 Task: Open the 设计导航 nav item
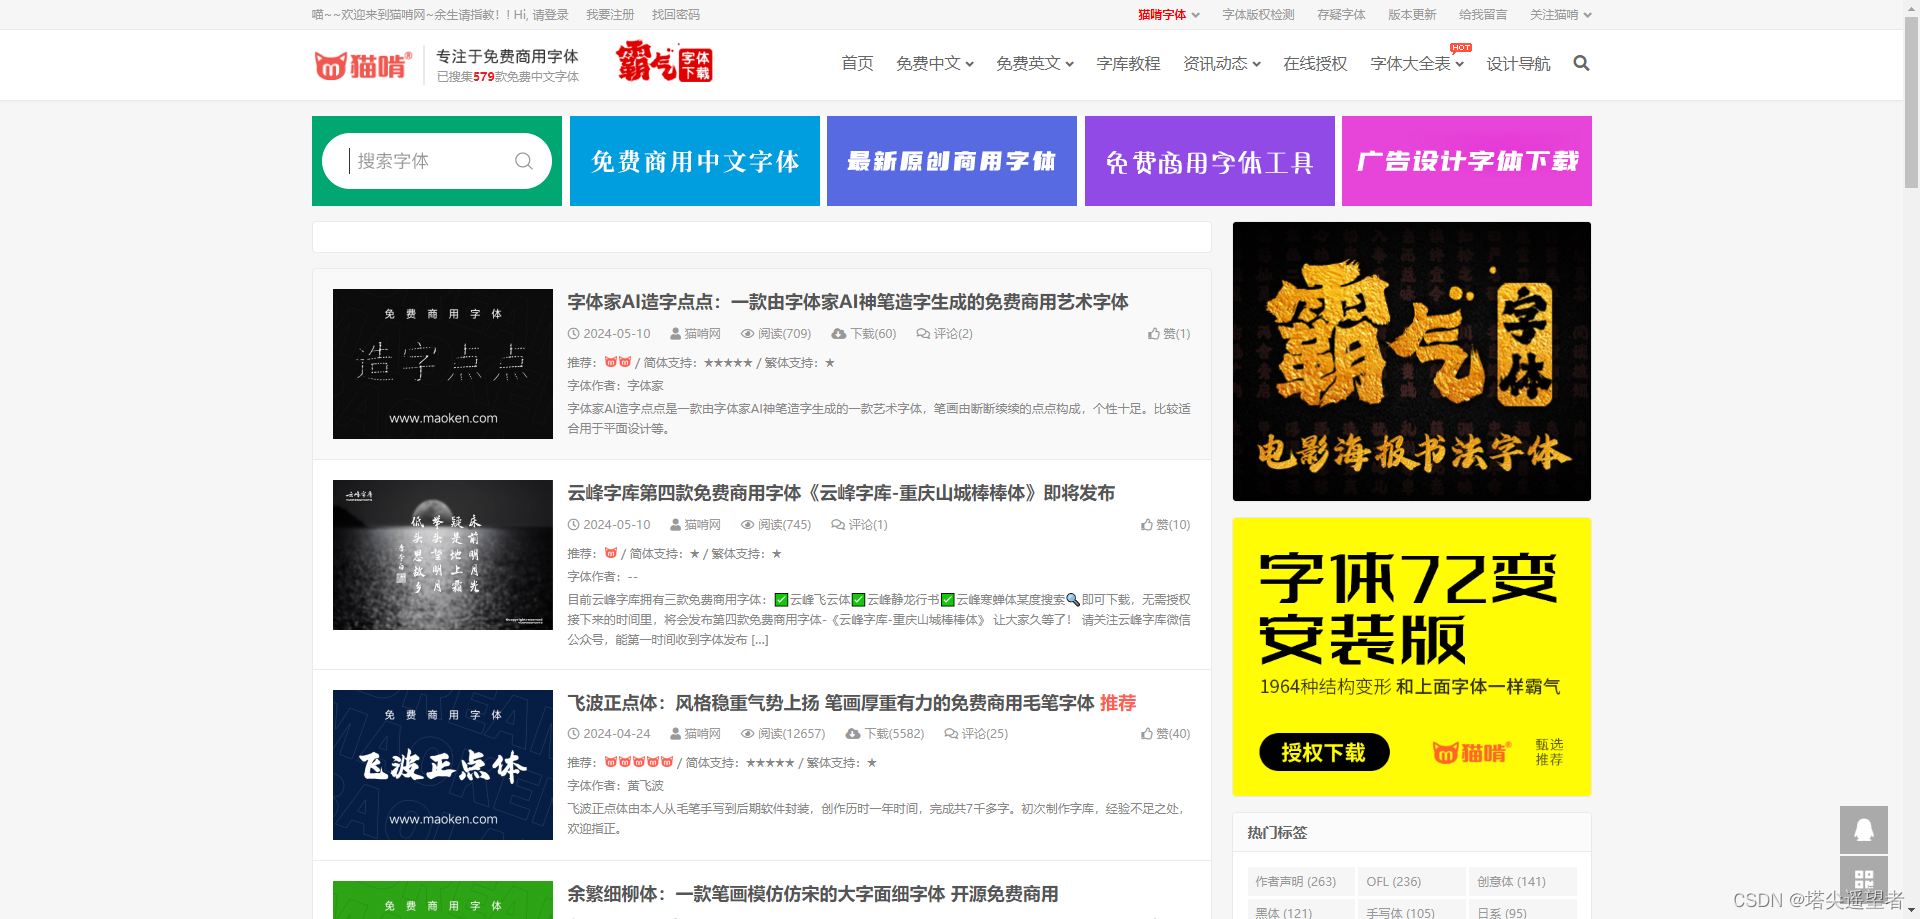click(1518, 63)
